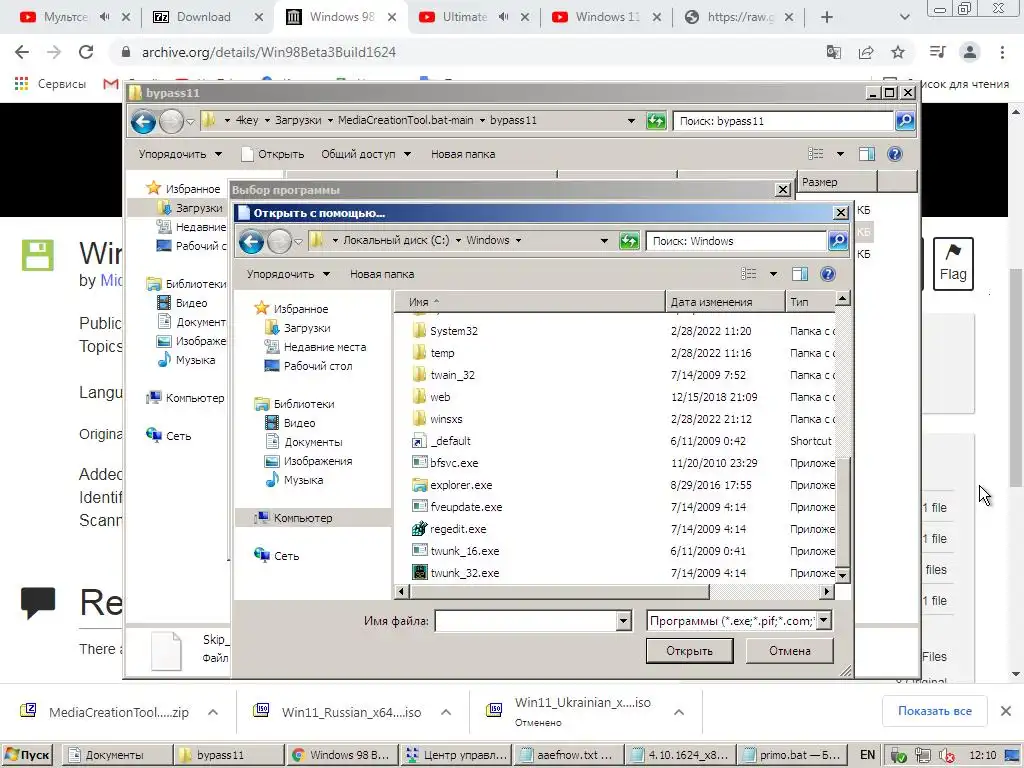Click Открыть in bypass11 toolbar
Viewport: 1024px width, 768px height.
pyautogui.click(x=273, y=154)
